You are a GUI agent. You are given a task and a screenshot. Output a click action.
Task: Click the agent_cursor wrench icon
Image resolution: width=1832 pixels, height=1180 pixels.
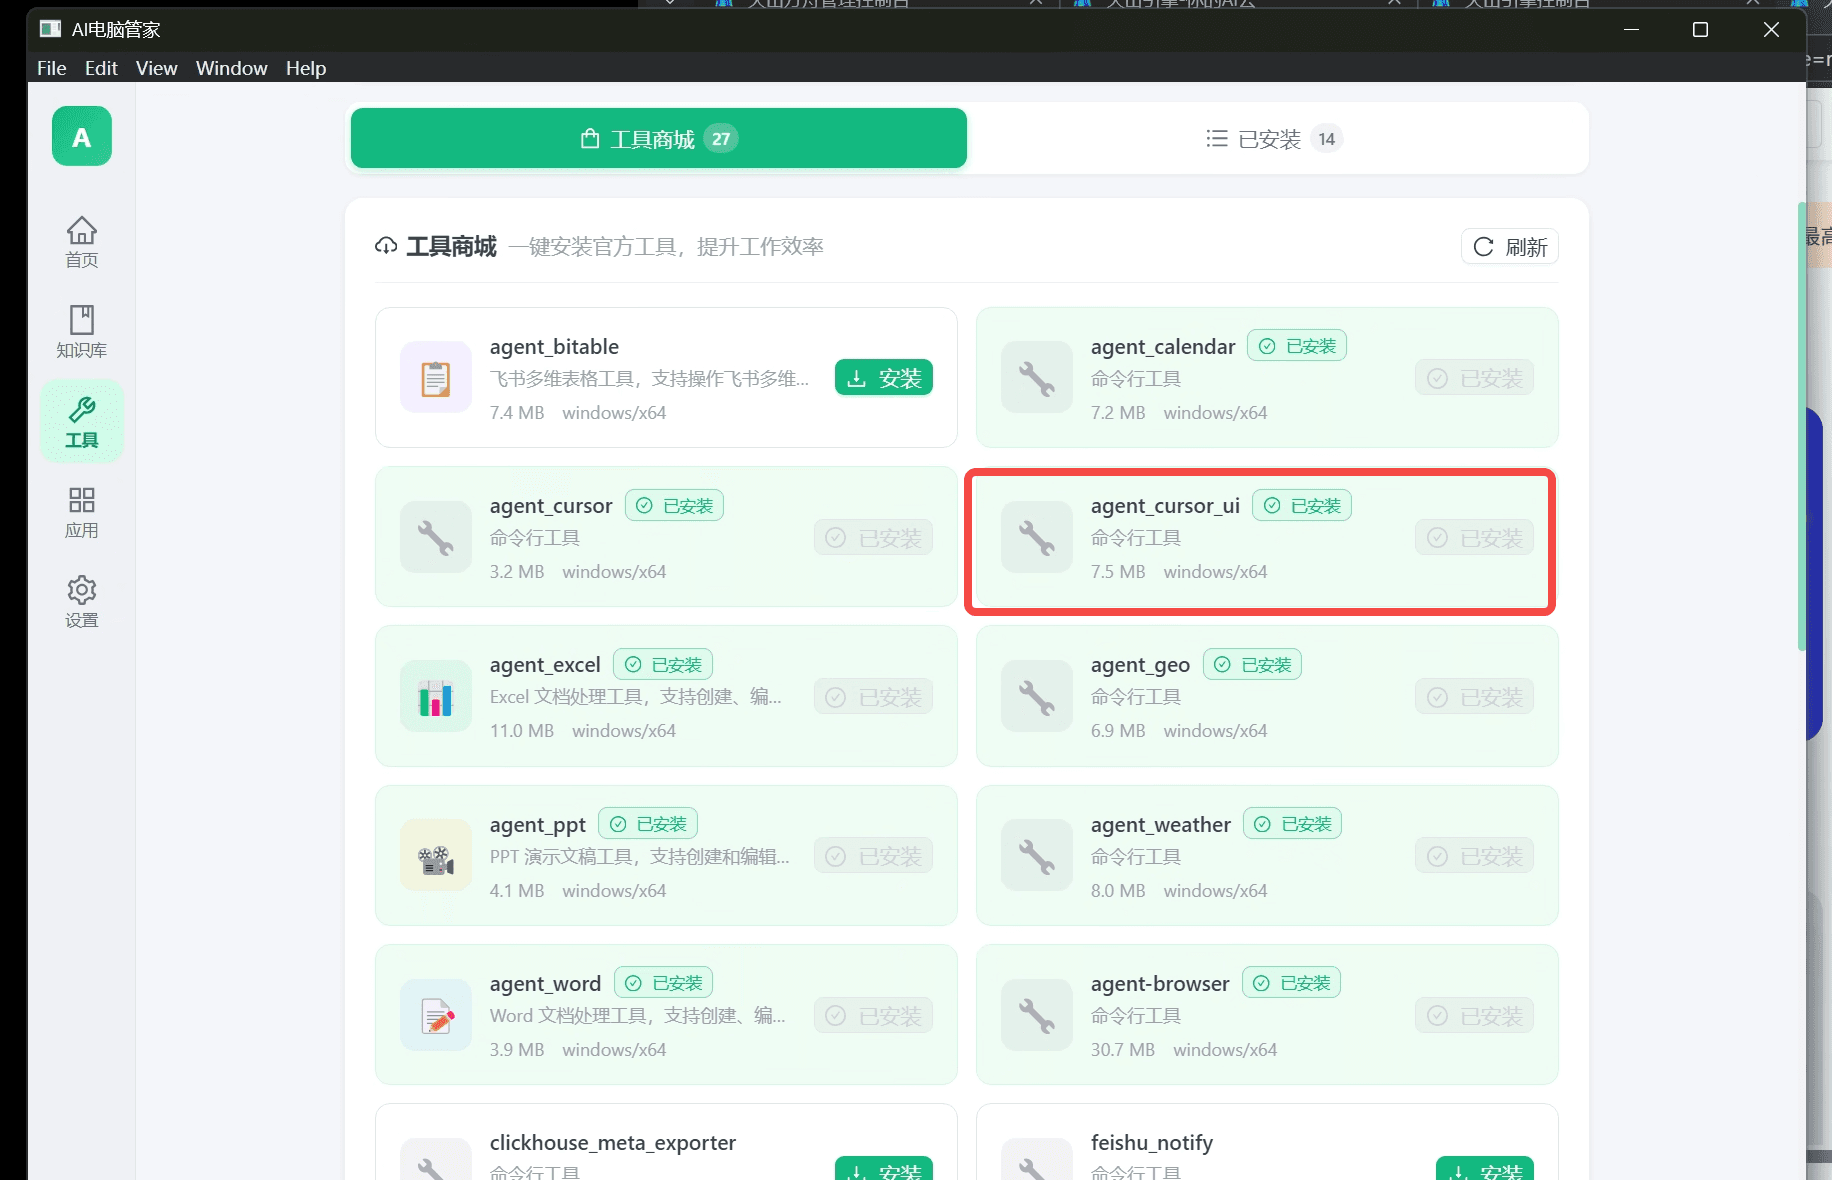pyautogui.click(x=435, y=537)
